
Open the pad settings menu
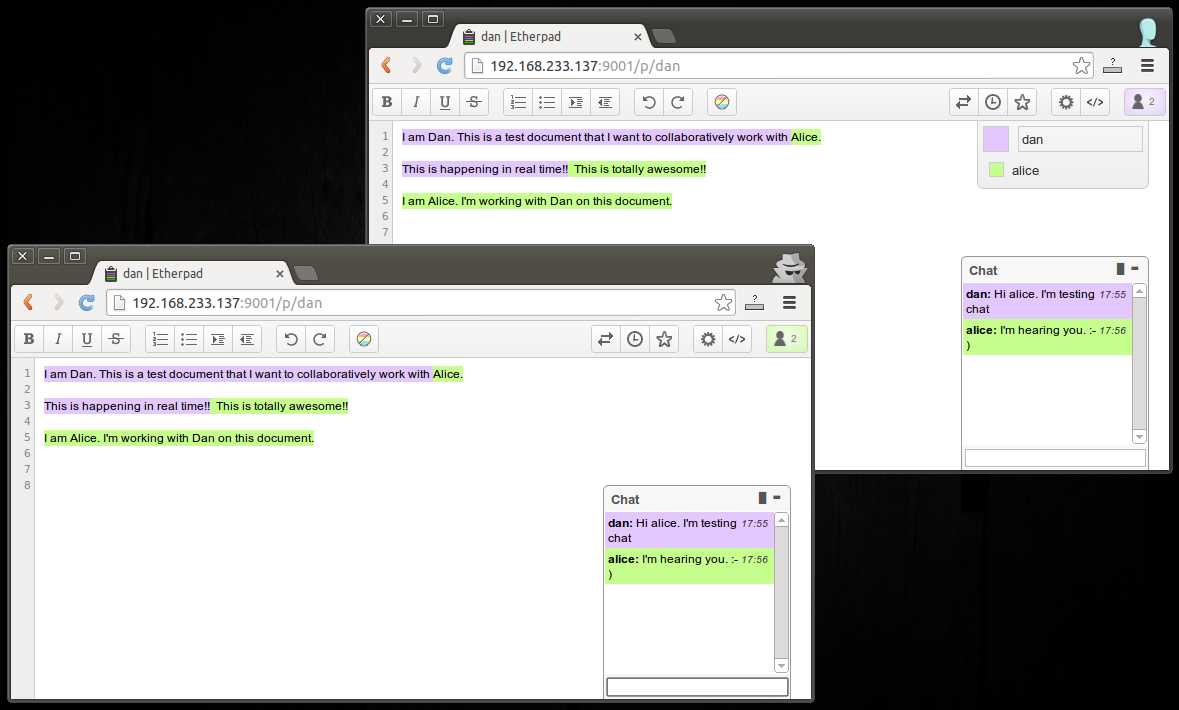coord(708,338)
